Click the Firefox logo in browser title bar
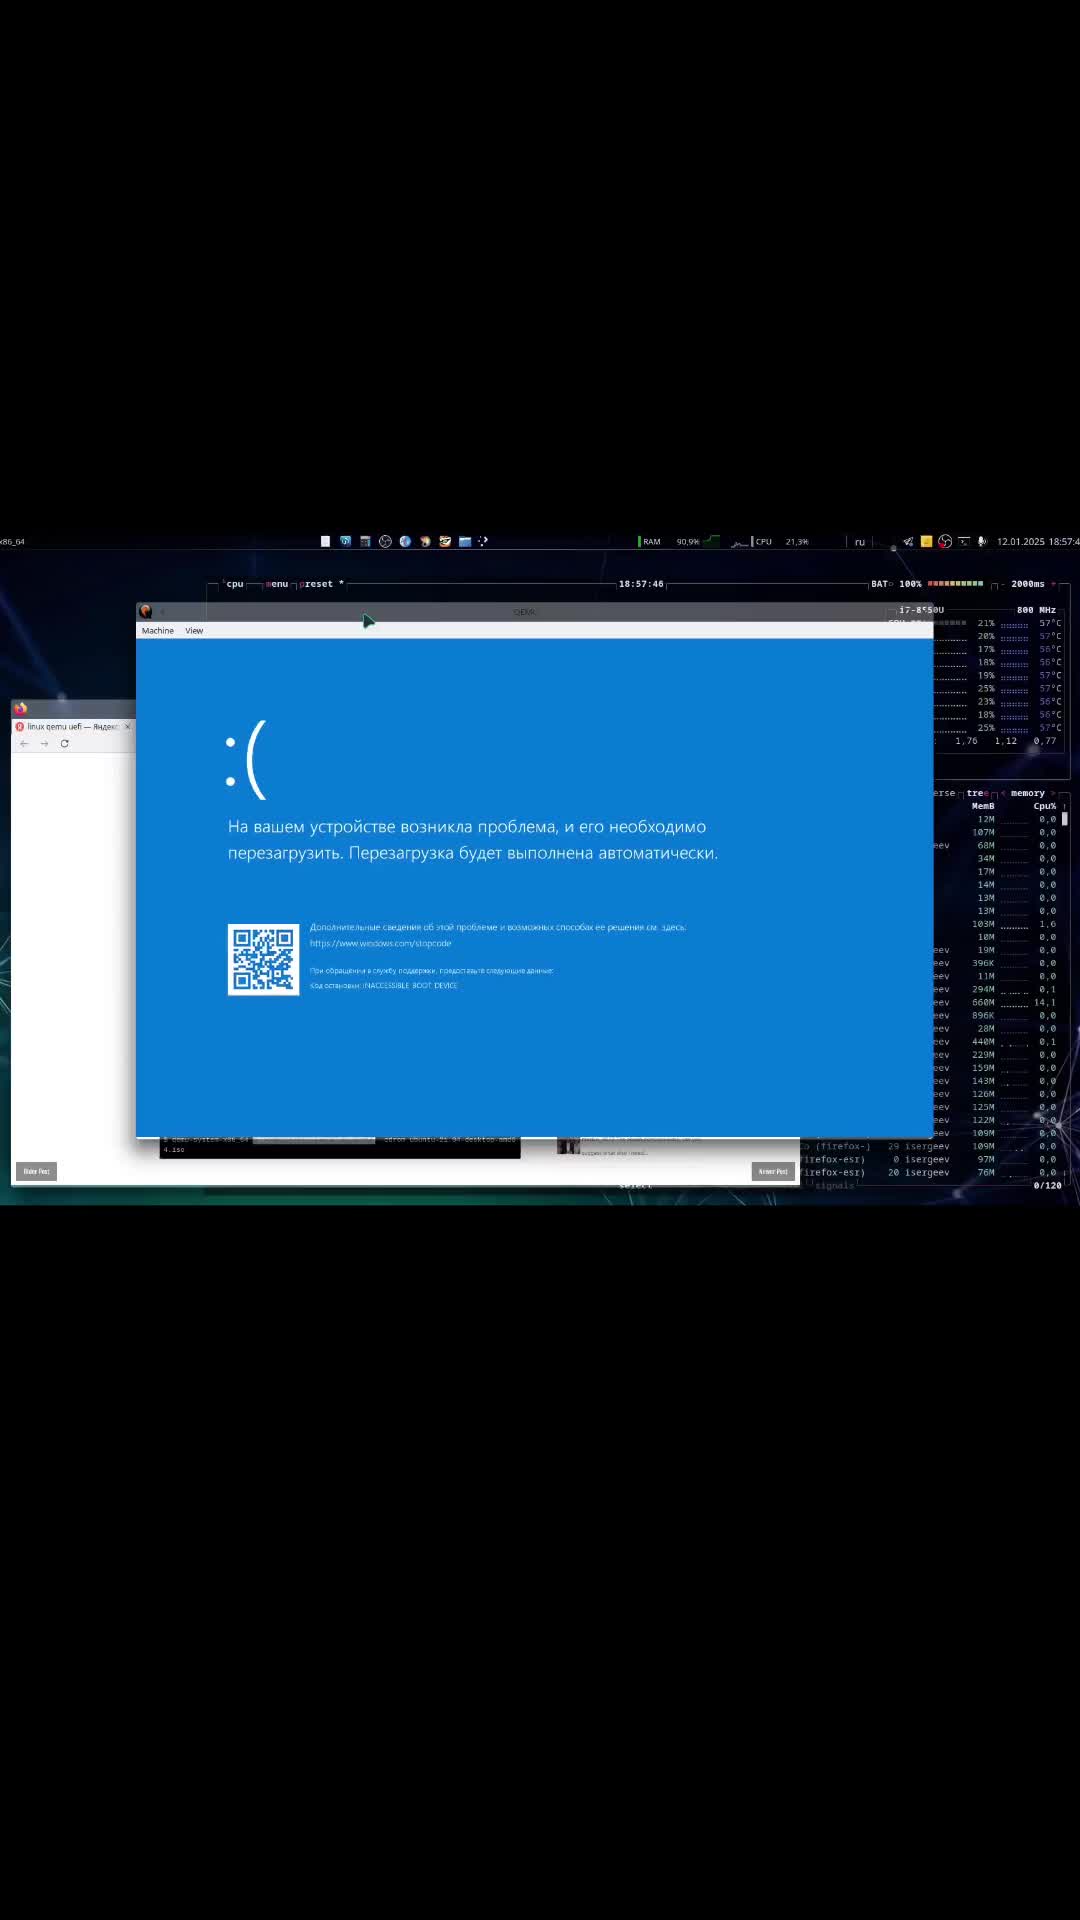 click(x=20, y=708)
